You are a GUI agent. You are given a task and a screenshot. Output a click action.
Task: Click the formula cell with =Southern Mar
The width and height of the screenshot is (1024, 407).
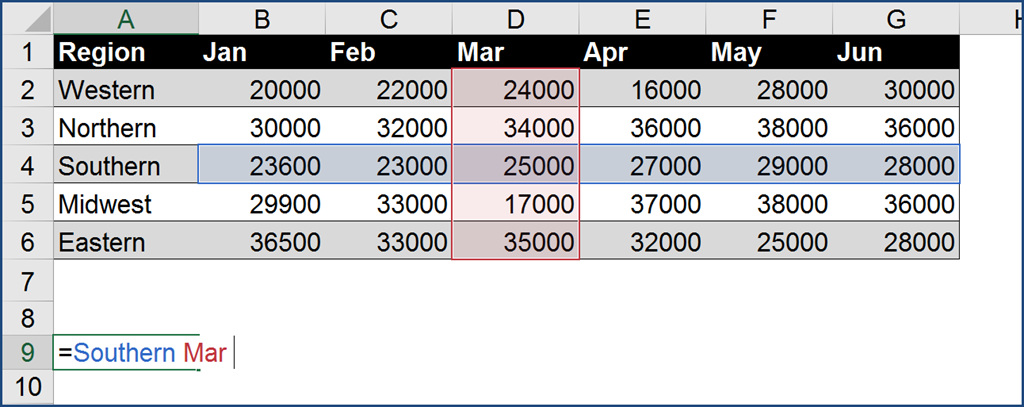(126, 352)
